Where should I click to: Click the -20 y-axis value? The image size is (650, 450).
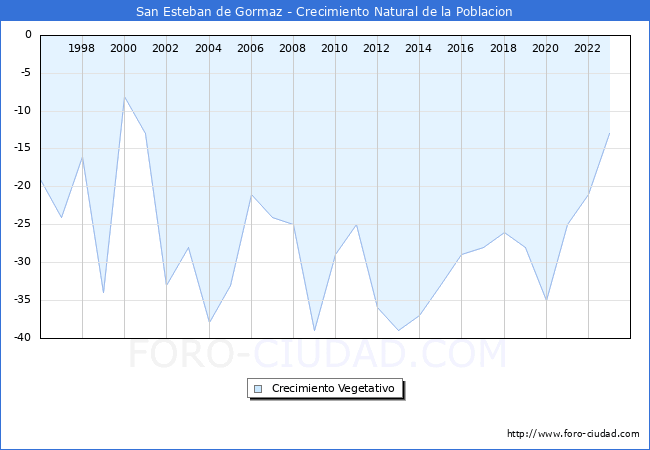[x=22, y=186]
